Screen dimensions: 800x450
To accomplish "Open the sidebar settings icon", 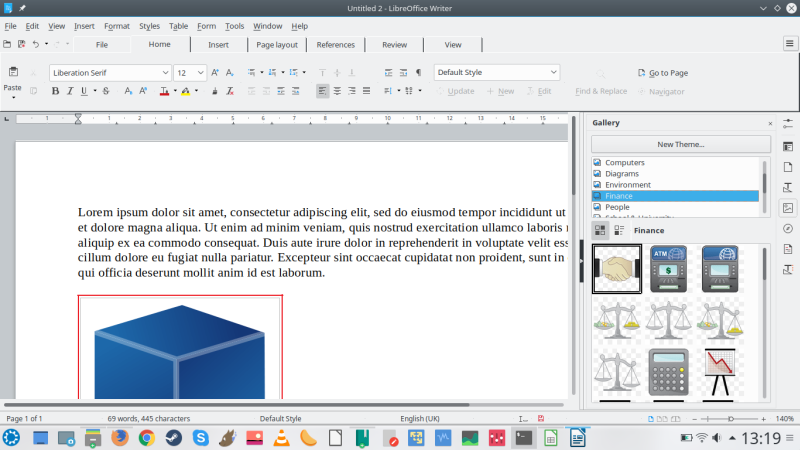I will pyautogui.click(x=788, y=123).
